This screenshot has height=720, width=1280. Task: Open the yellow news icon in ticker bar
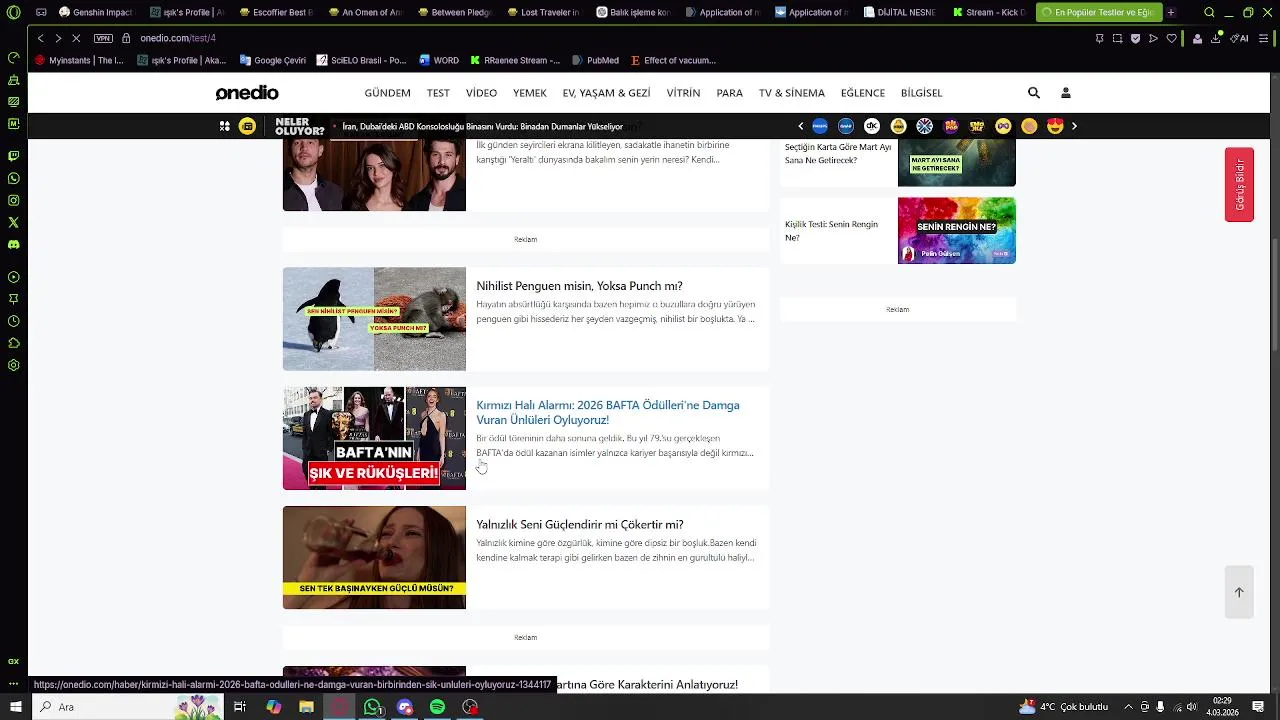pyautogui.click(x=247, y=126)
